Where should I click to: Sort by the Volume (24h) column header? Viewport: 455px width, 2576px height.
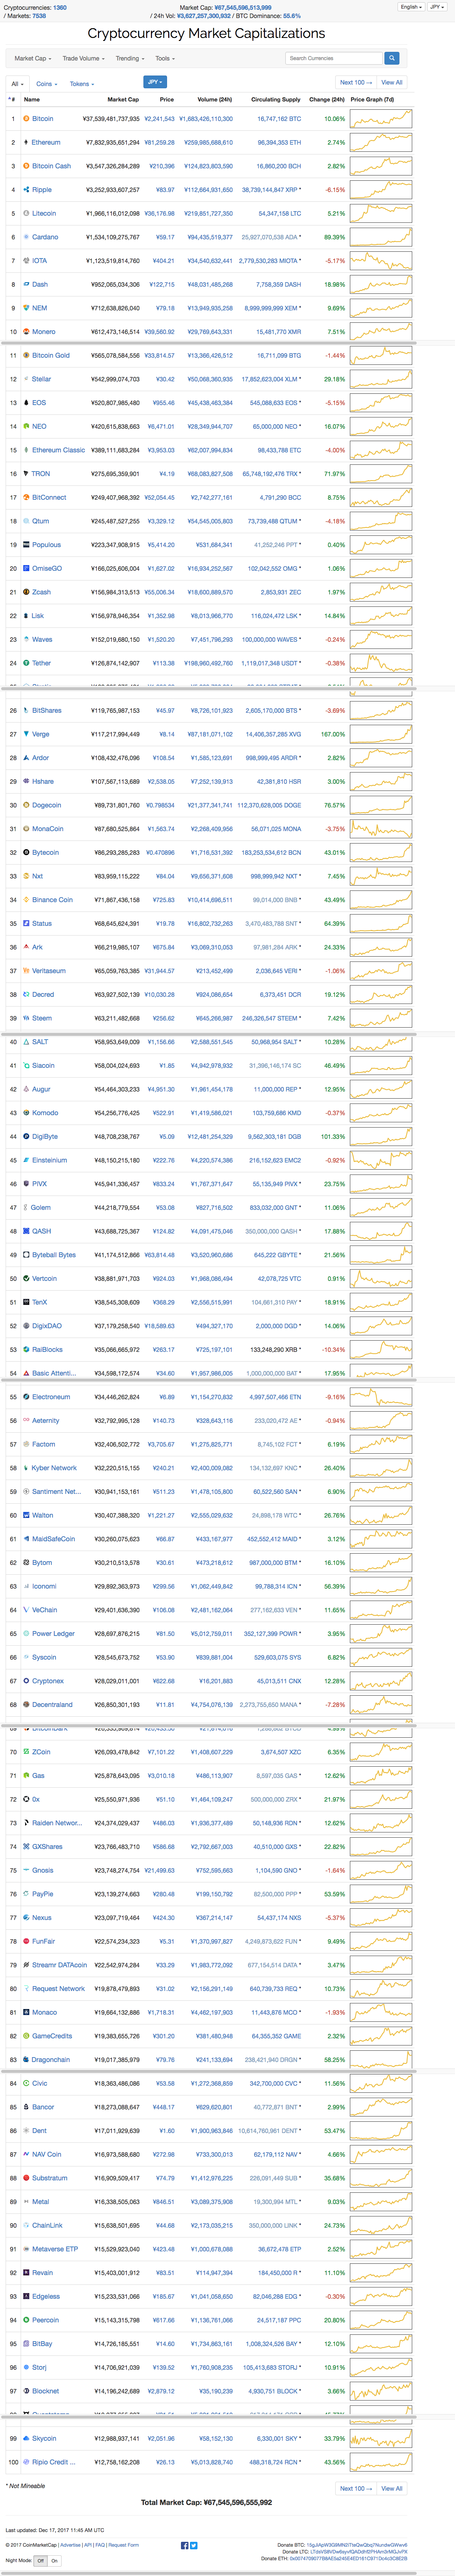point(215,100)
